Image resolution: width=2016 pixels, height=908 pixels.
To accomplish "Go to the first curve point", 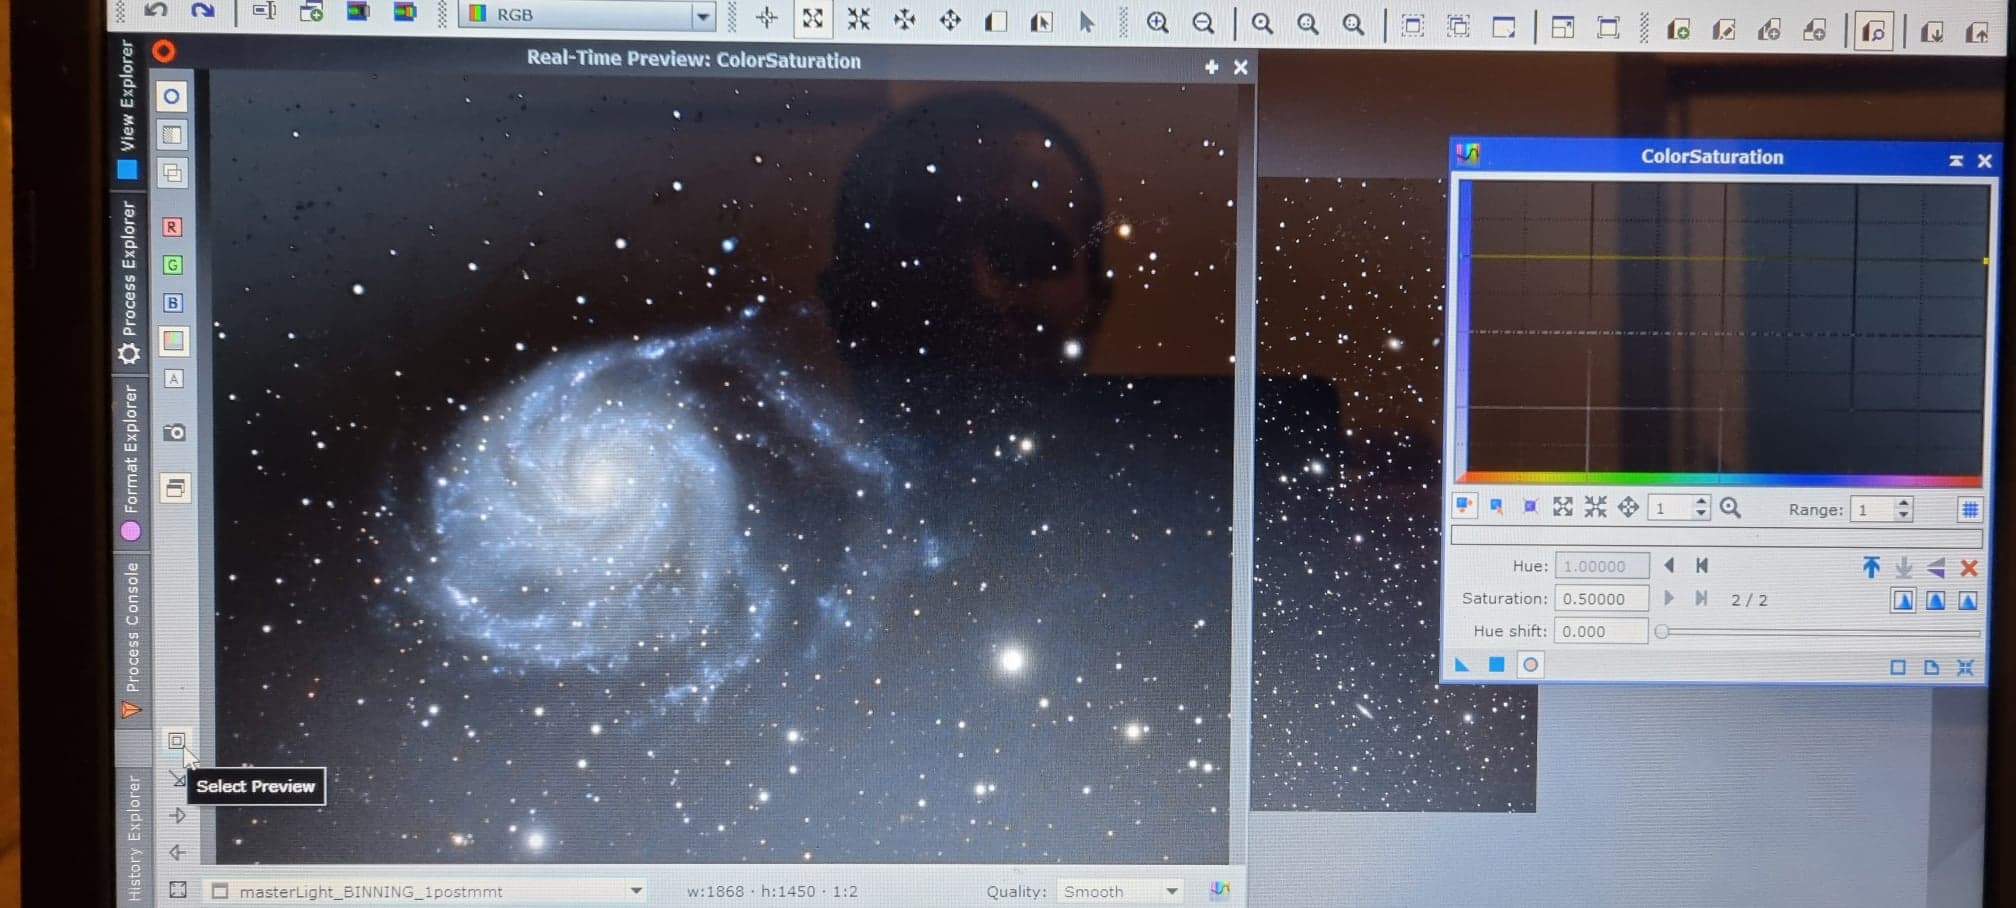I will (1702, 565).
